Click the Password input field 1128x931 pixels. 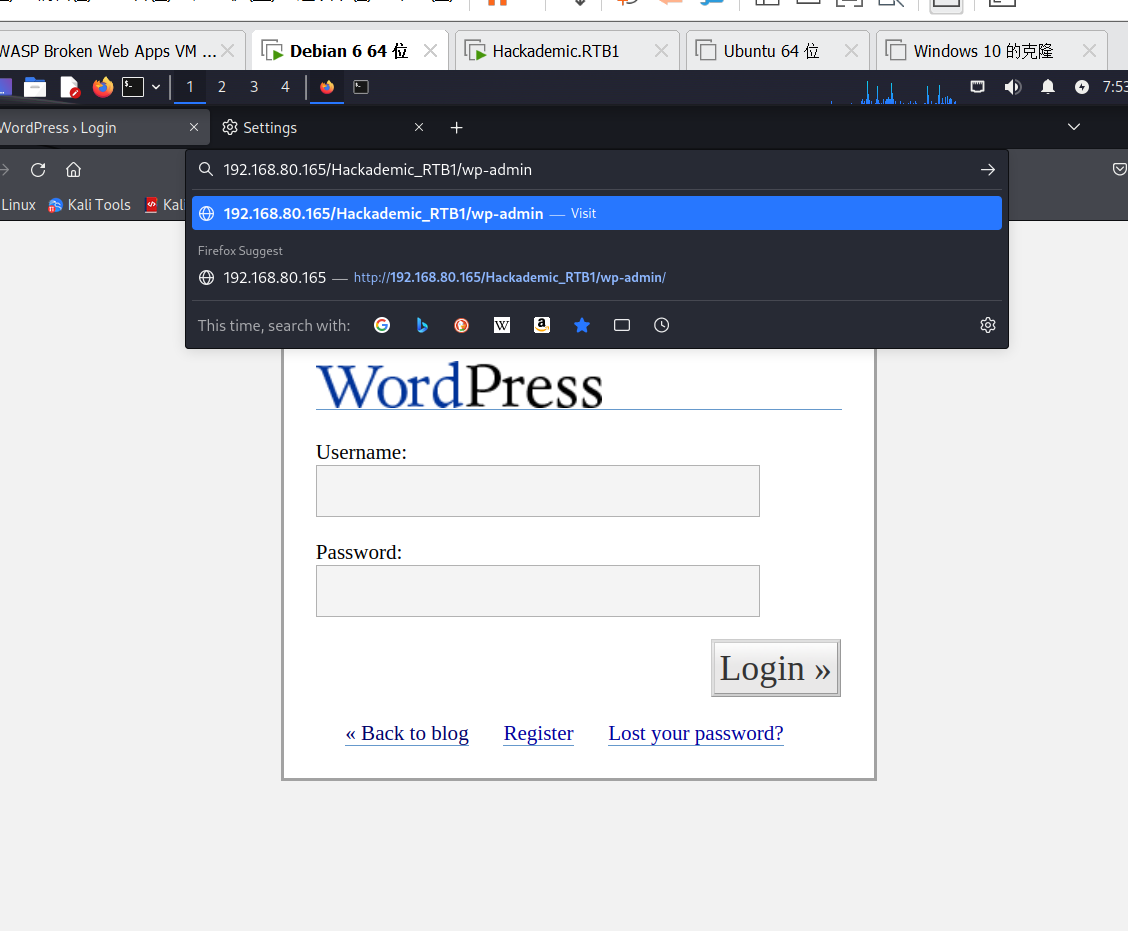pyautogui.click(x=537, y=591)
